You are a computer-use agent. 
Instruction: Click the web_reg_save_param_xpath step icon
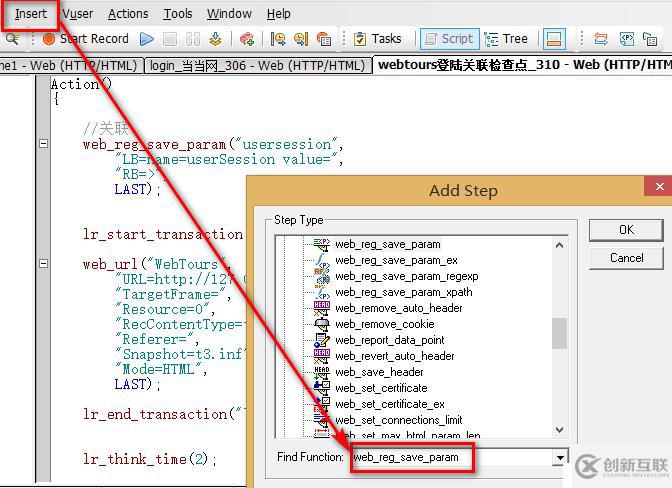(x=322, y=292)
